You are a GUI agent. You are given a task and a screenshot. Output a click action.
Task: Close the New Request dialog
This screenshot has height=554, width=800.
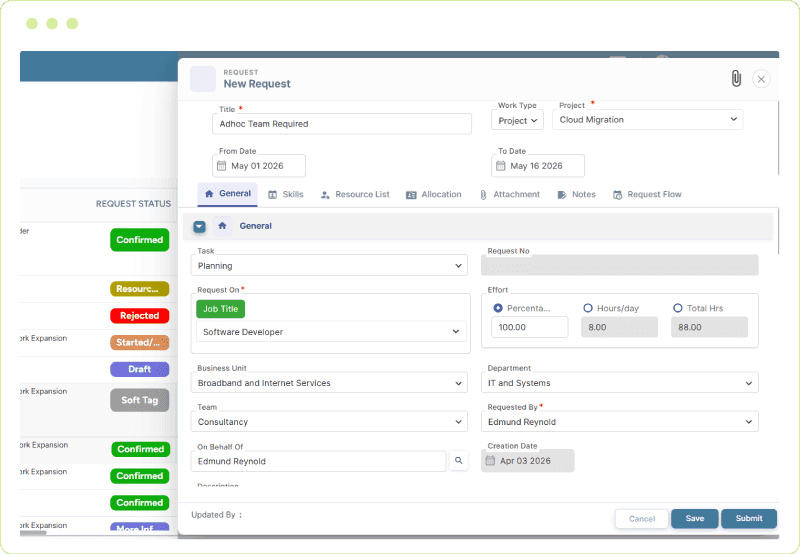pyautogui.click(x=761, y=79)
